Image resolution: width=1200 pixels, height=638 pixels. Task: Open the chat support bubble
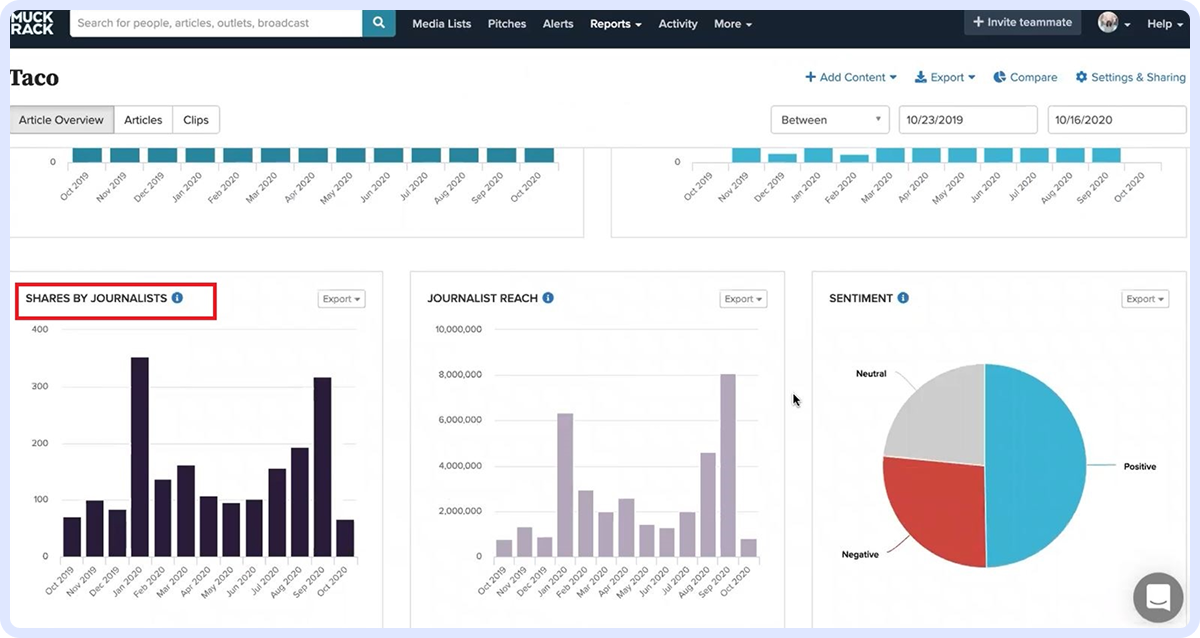pos(1158,598)
